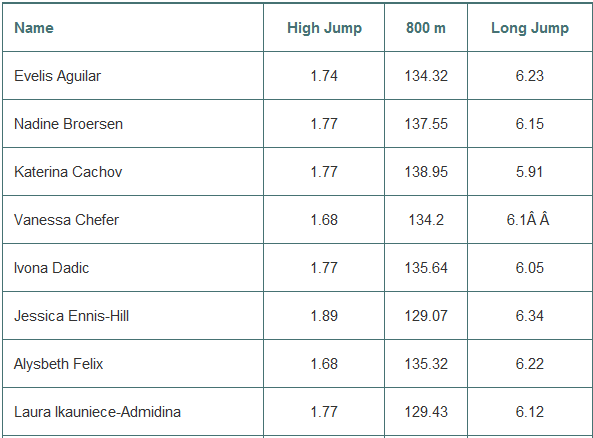Select the 800 m column header
This screenshot has width=593, height=438.
tap(426, 28)
